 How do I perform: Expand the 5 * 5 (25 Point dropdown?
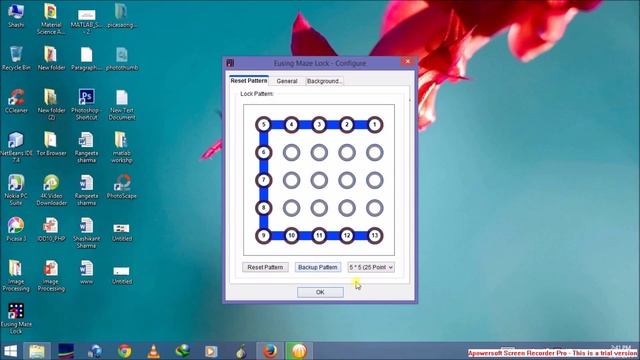click(x=371, y=267)
